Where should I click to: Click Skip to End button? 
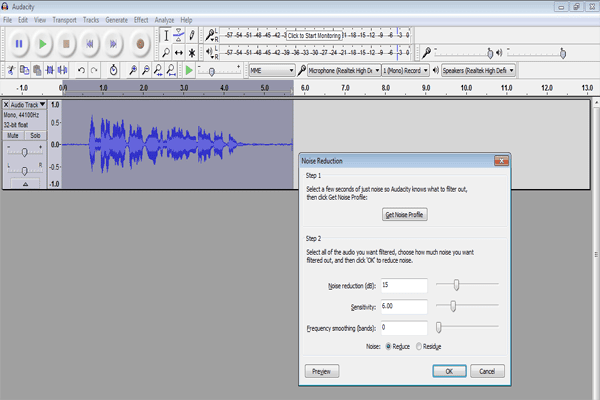pos(113,44)
